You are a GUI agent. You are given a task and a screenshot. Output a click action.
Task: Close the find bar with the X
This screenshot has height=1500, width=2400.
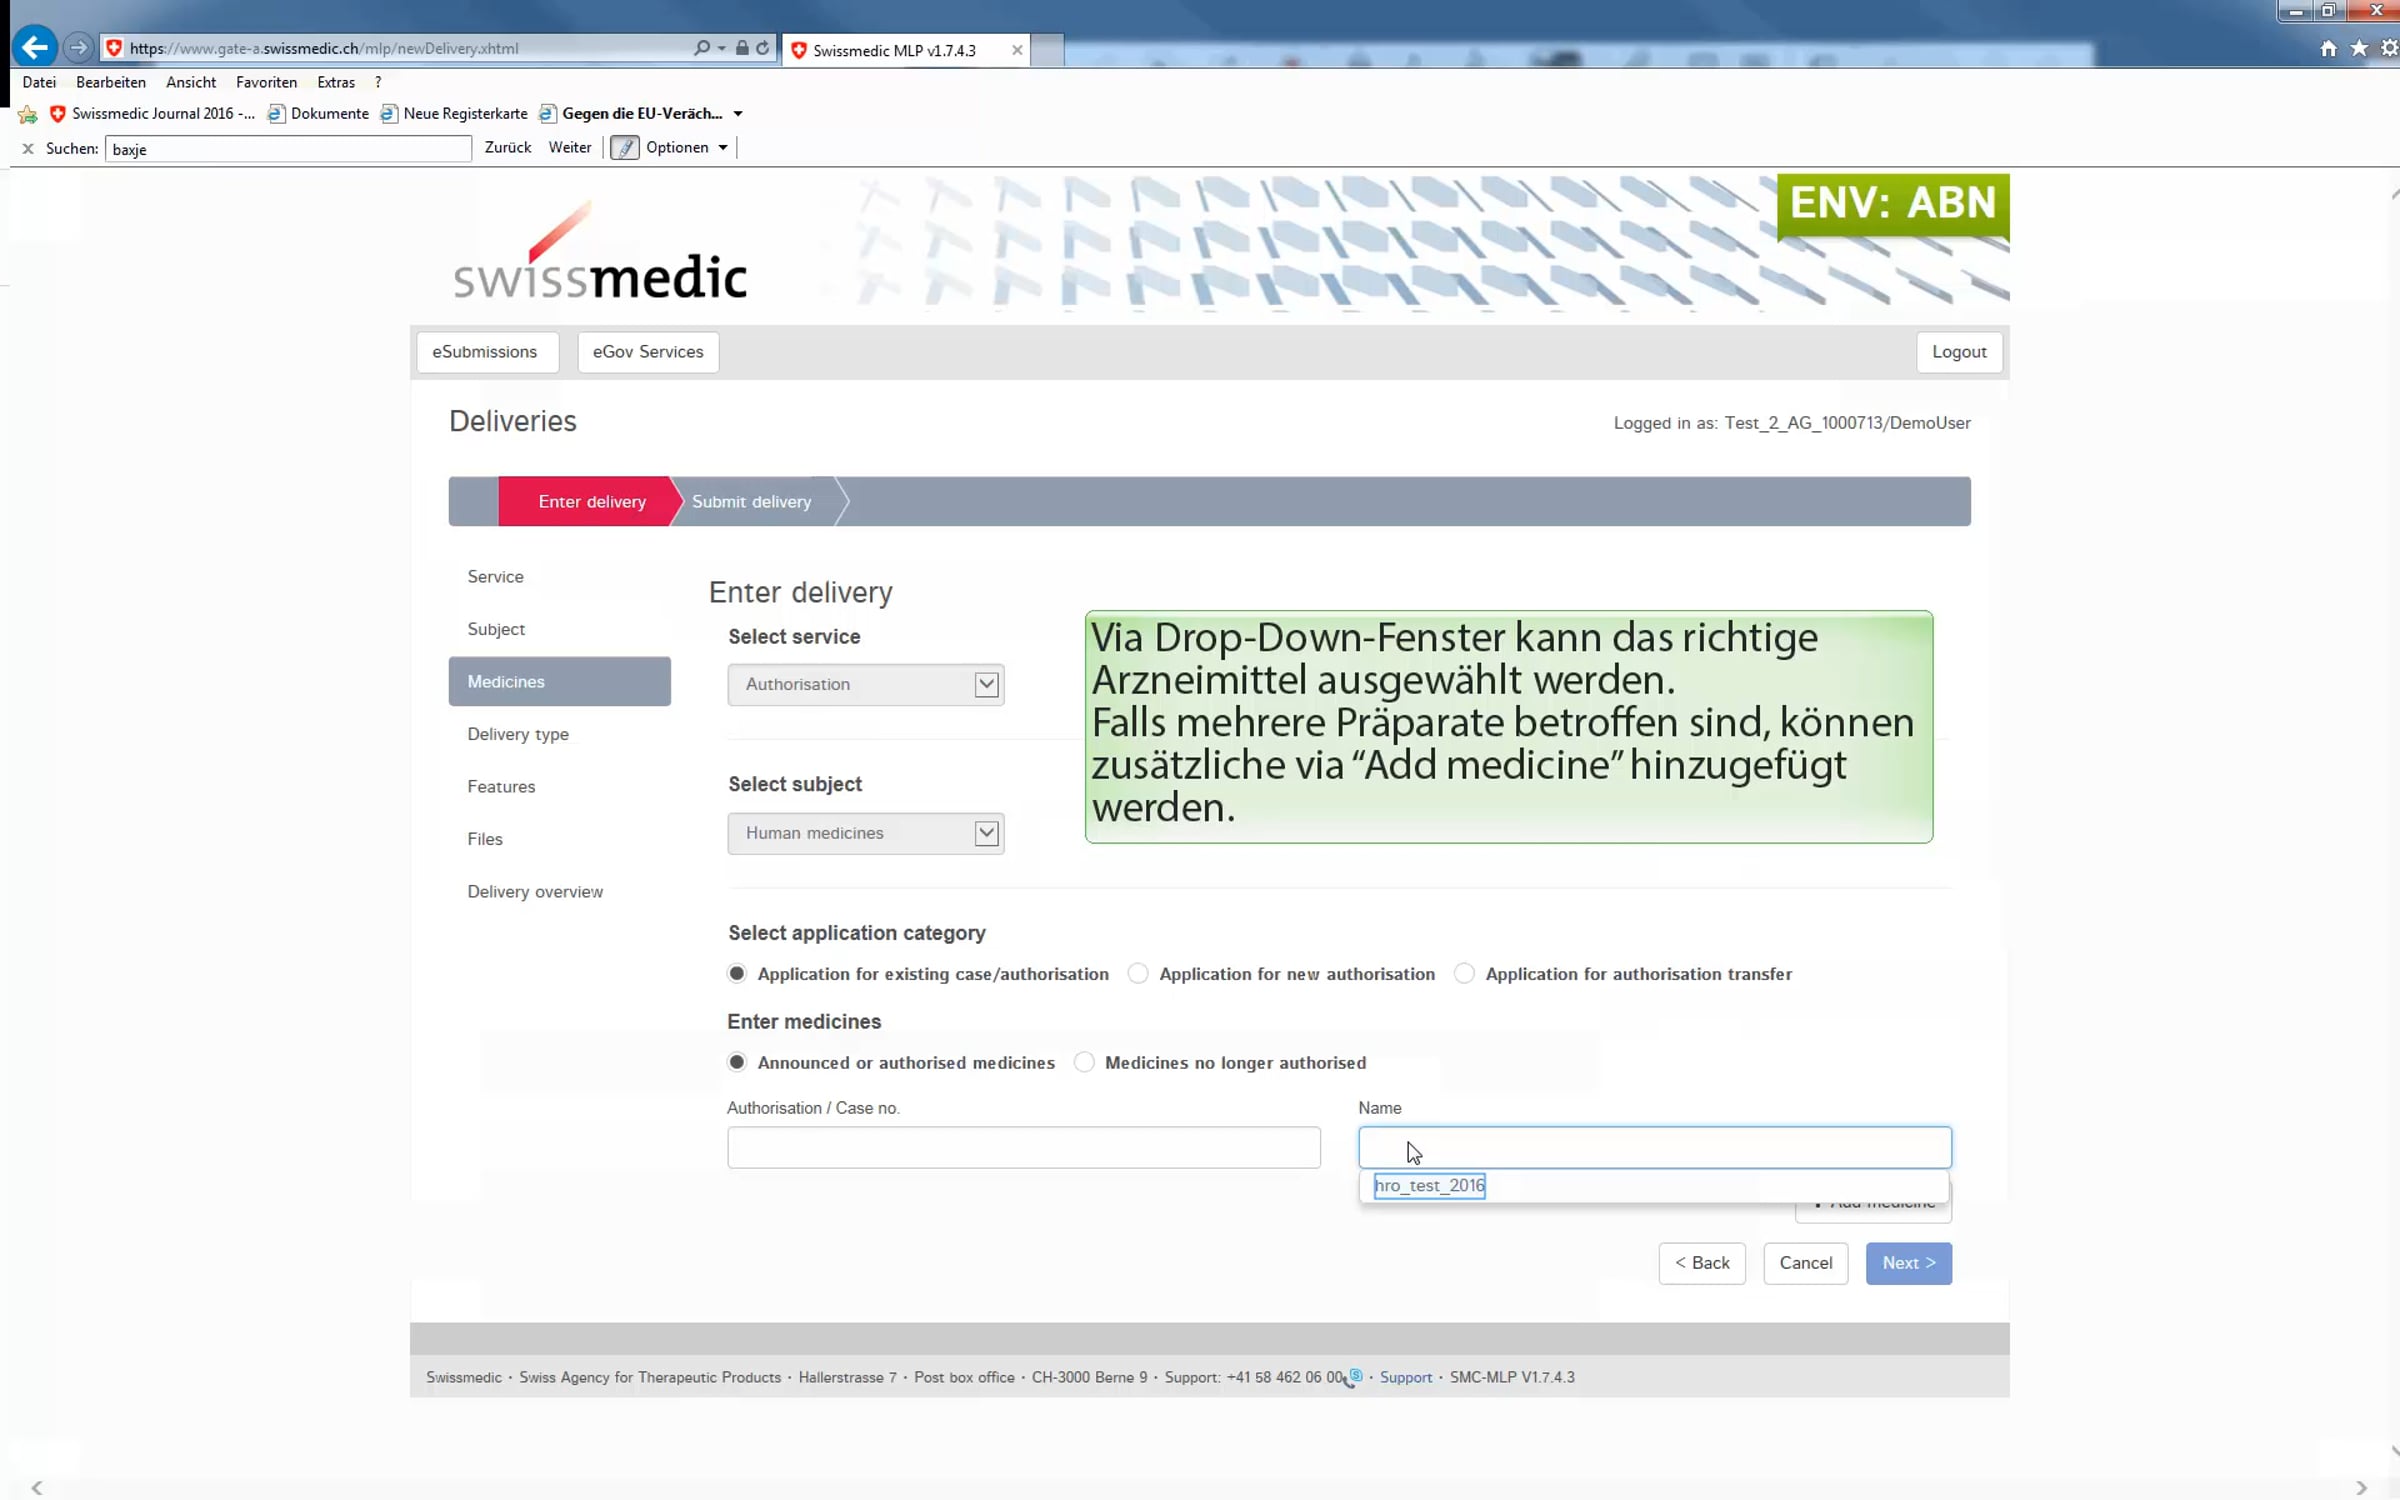pos(28,149)
